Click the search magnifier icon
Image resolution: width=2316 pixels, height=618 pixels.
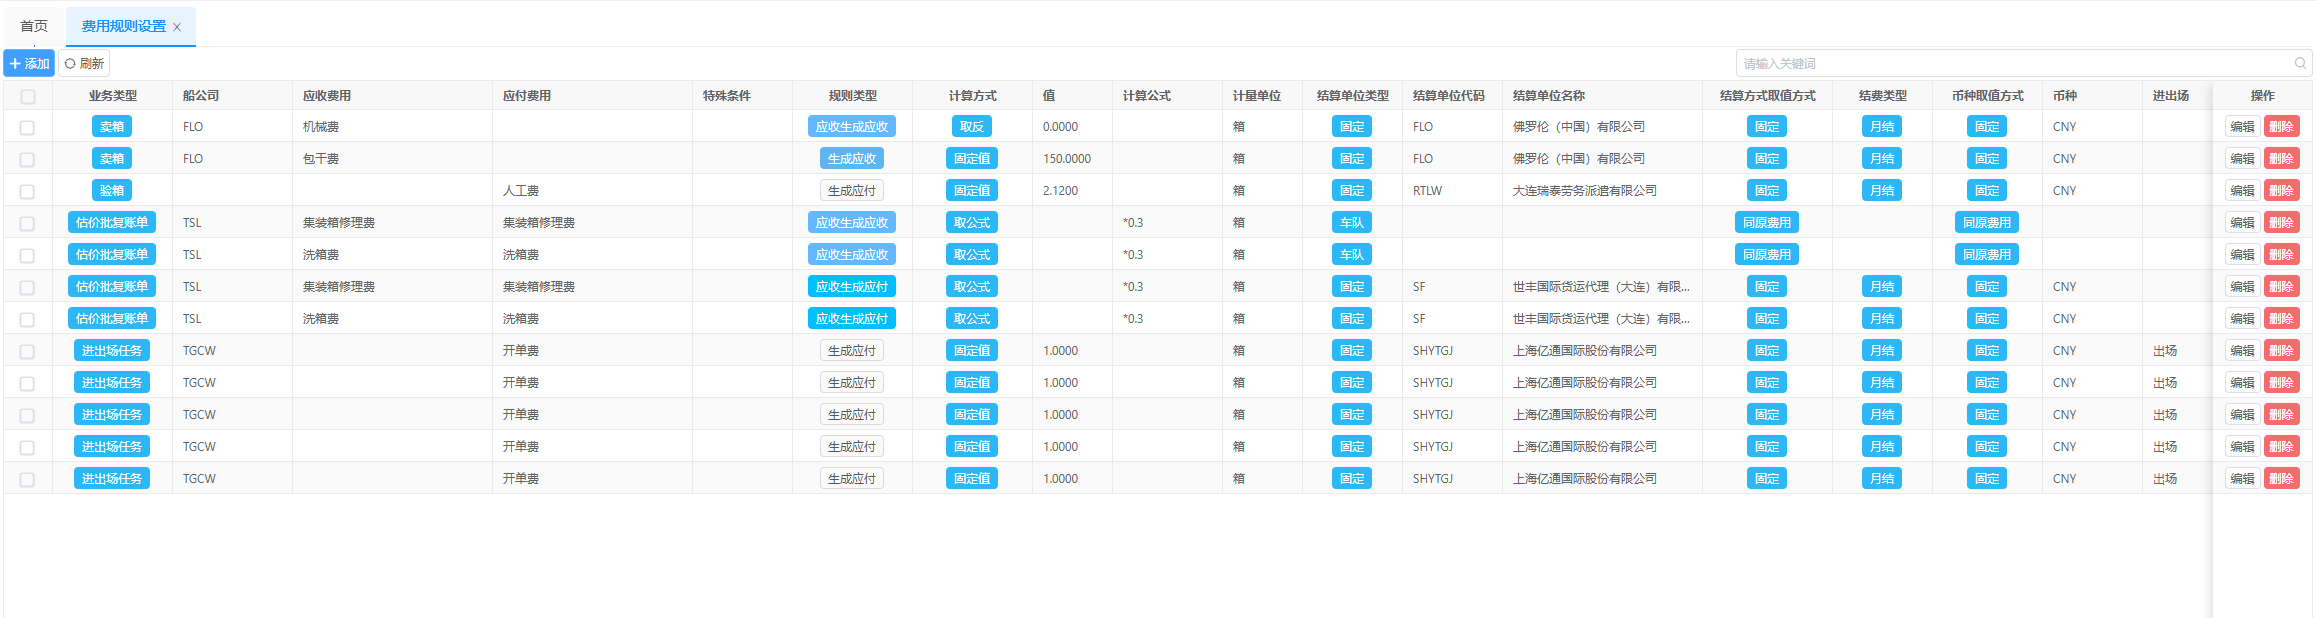point(2300,63)
